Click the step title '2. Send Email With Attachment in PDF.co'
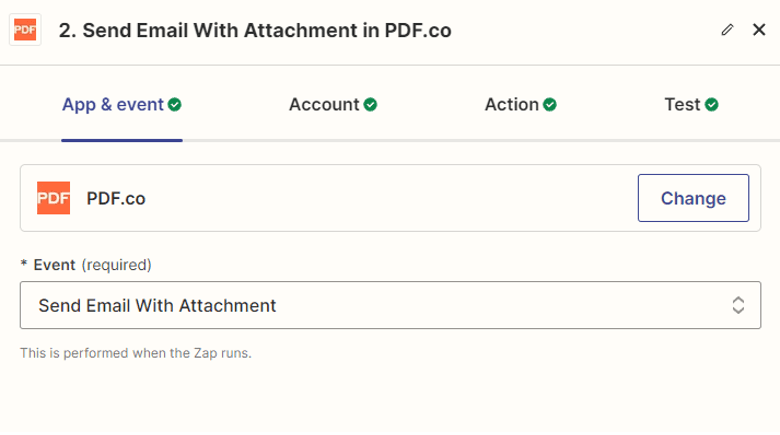The image size is (780, 435). [255, 30]
